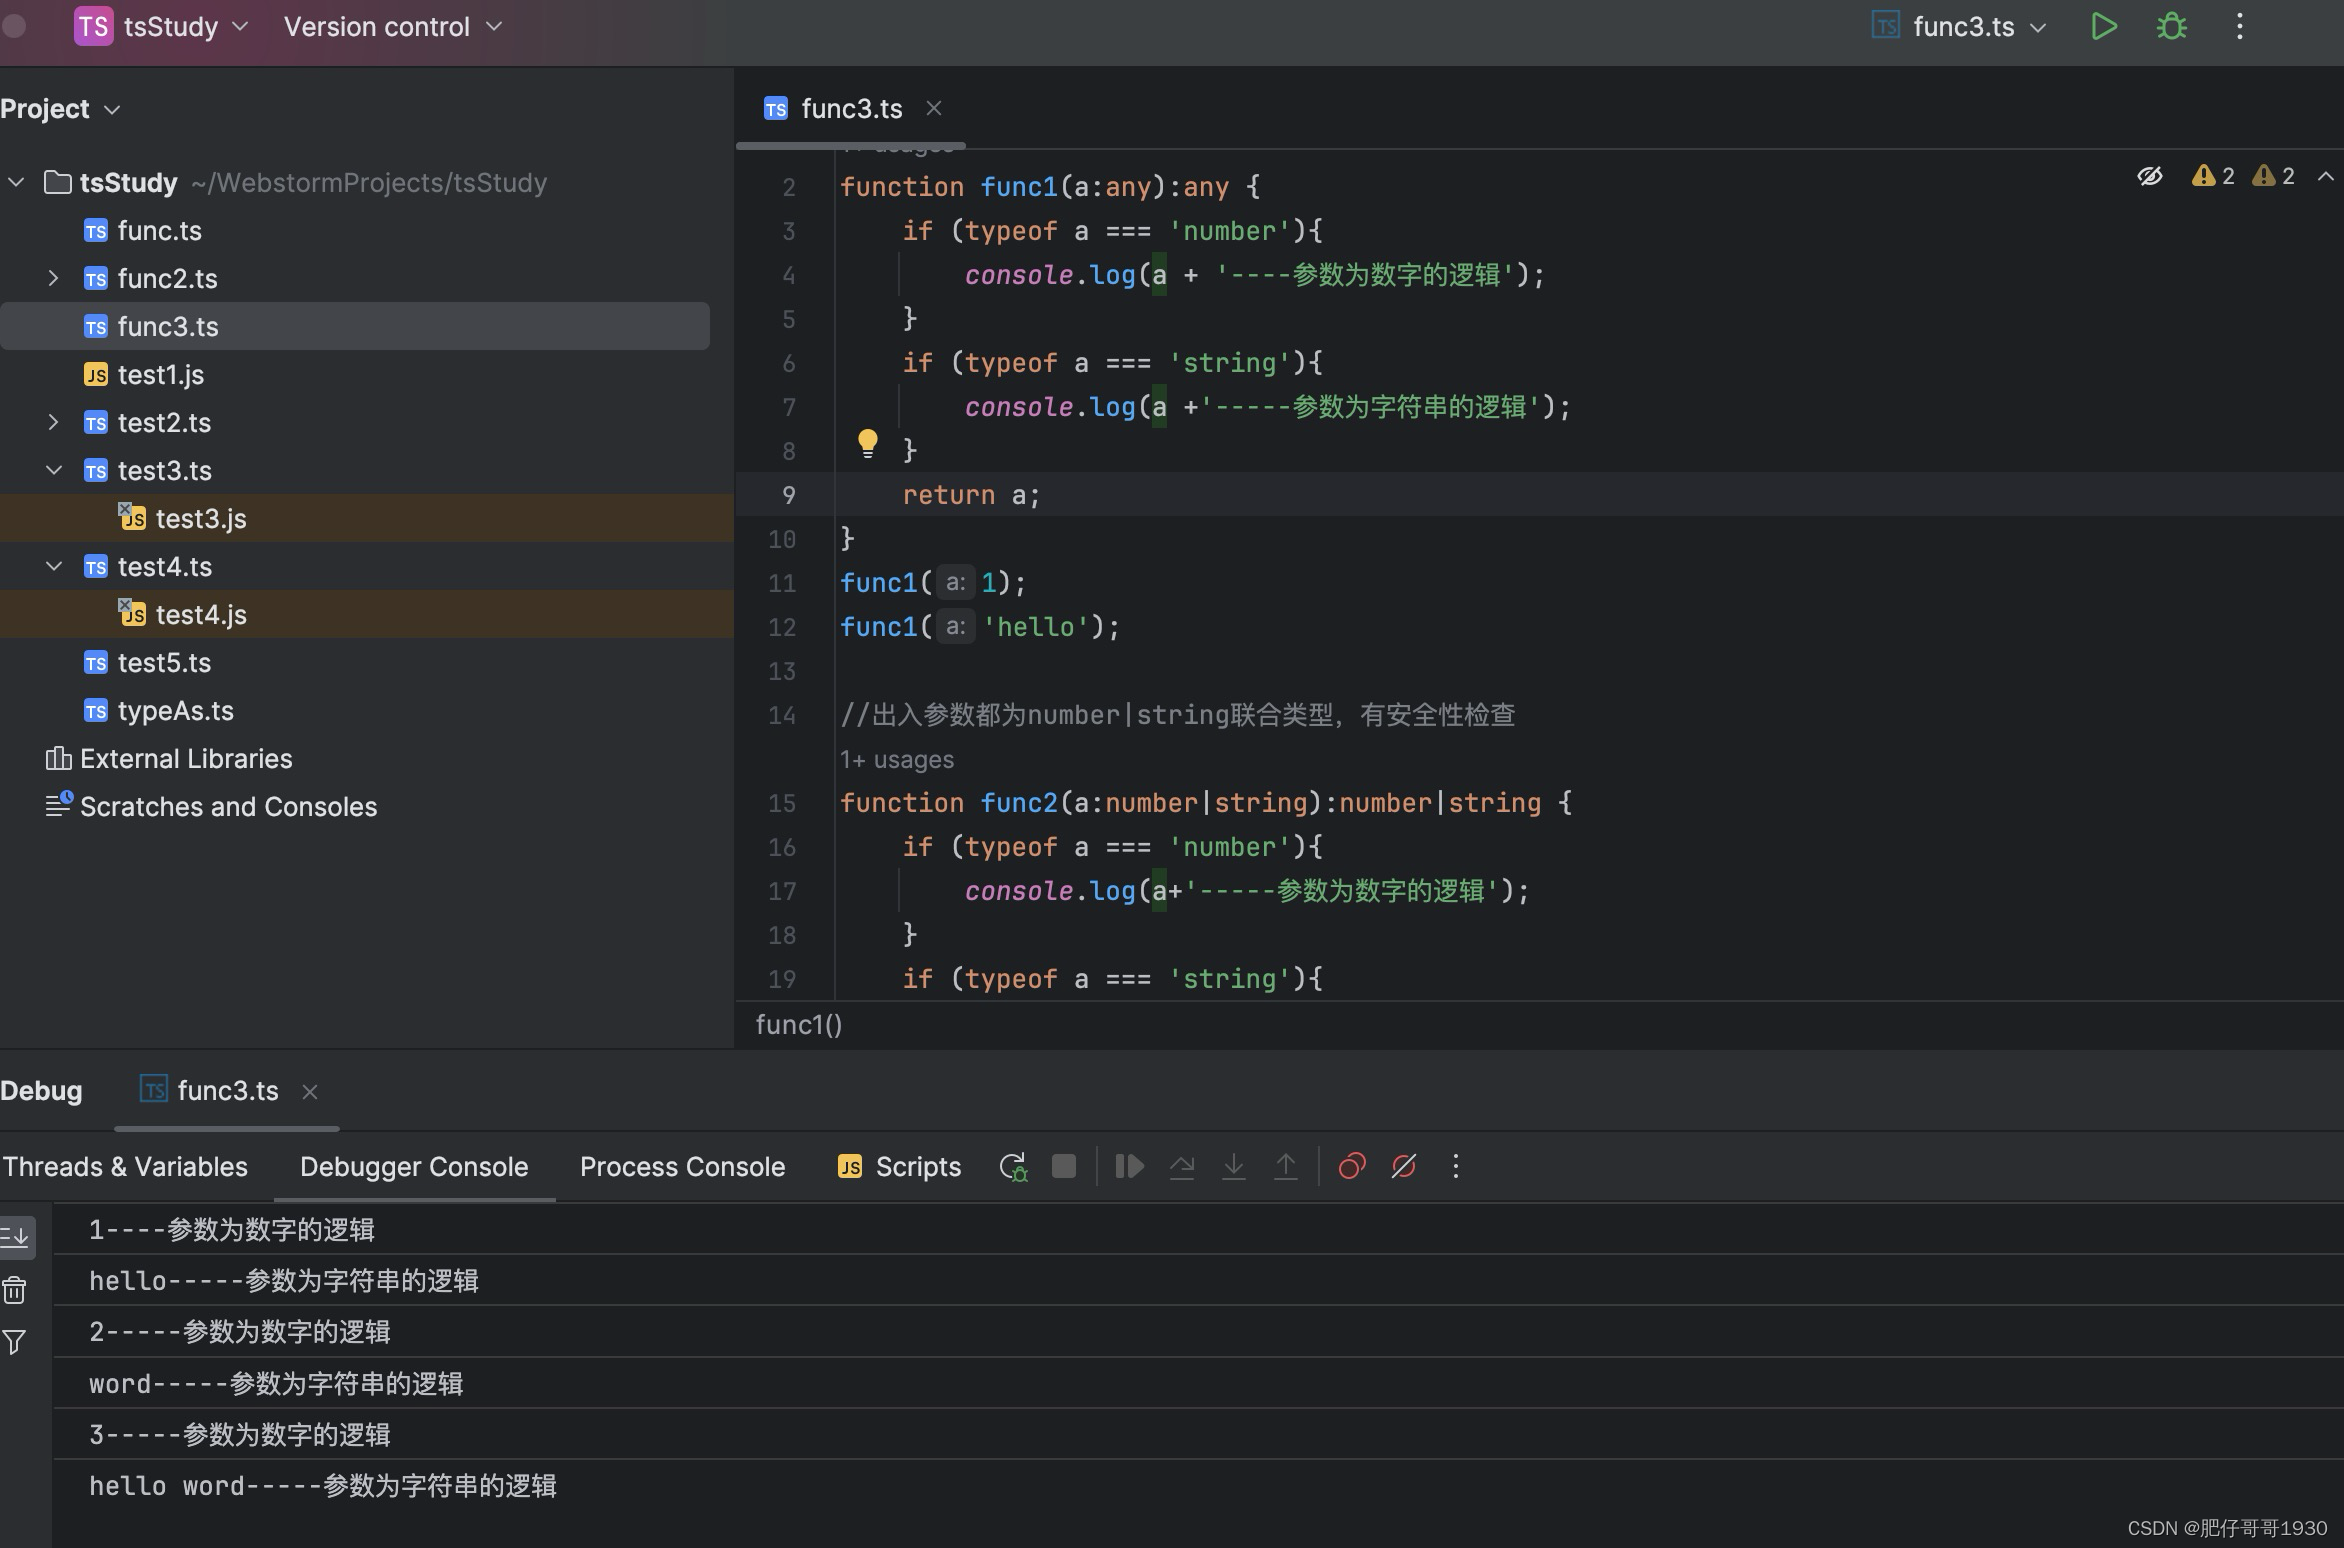Click line number 9 in the gutter
This screenshot has height=1548, width=2344.
click(x=789, y=495)
